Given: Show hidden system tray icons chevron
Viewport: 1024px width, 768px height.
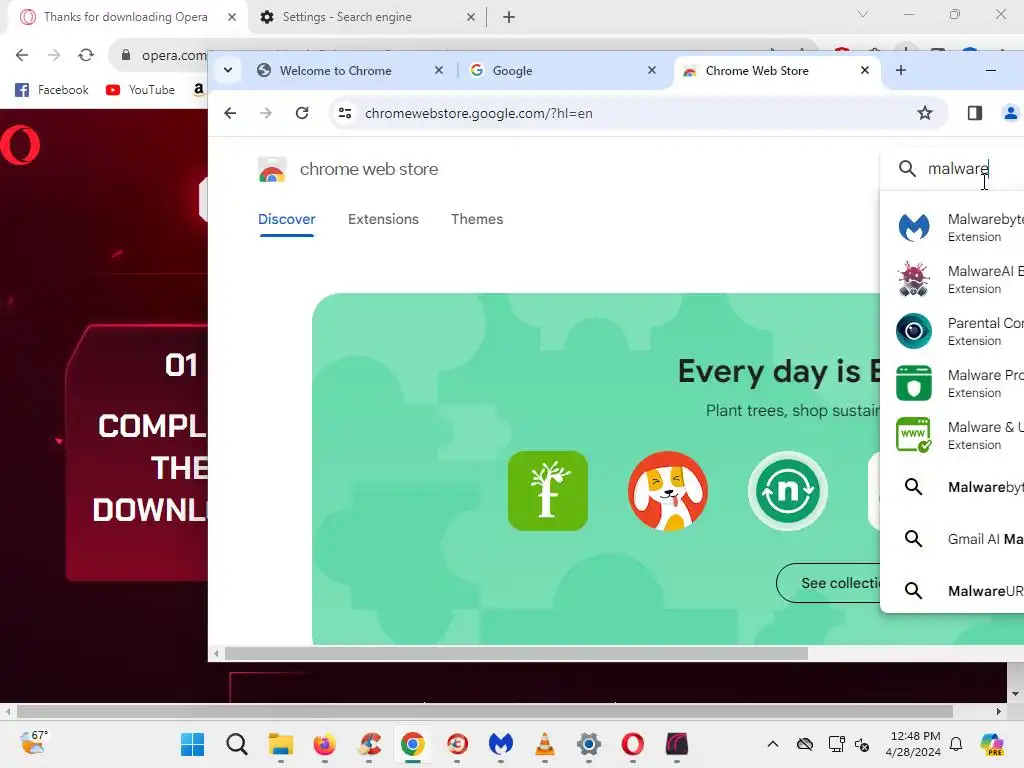Looking at the screenshot, I should click(773, 744).
